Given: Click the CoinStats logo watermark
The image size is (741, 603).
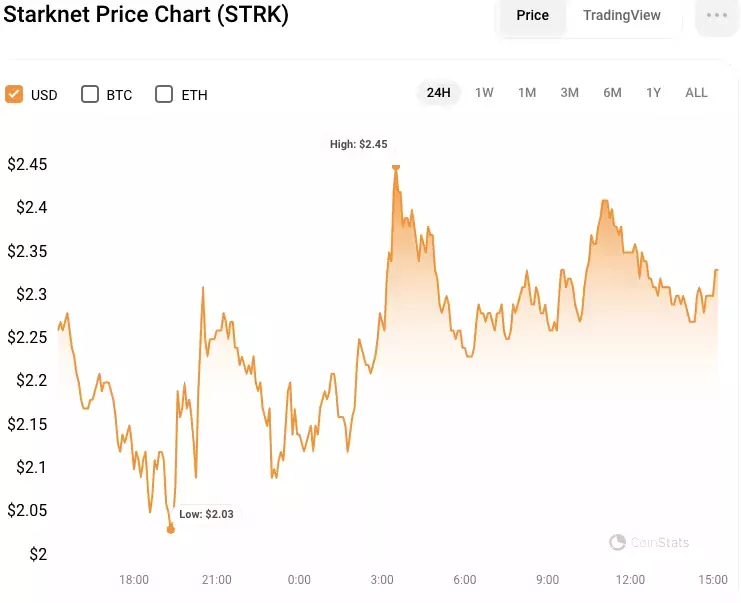Looking at the screenshot, I should tap(649, 542).
